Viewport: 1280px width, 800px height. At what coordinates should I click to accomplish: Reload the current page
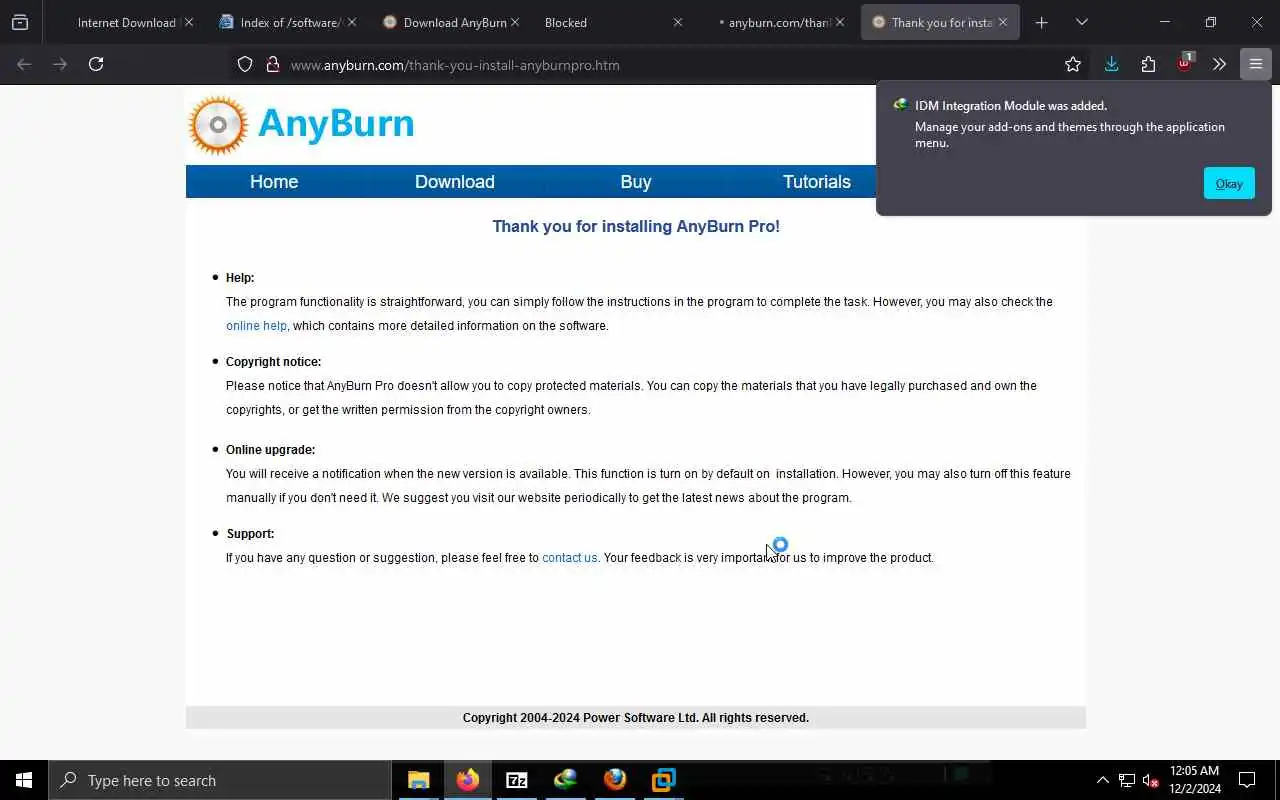(96, 64)
